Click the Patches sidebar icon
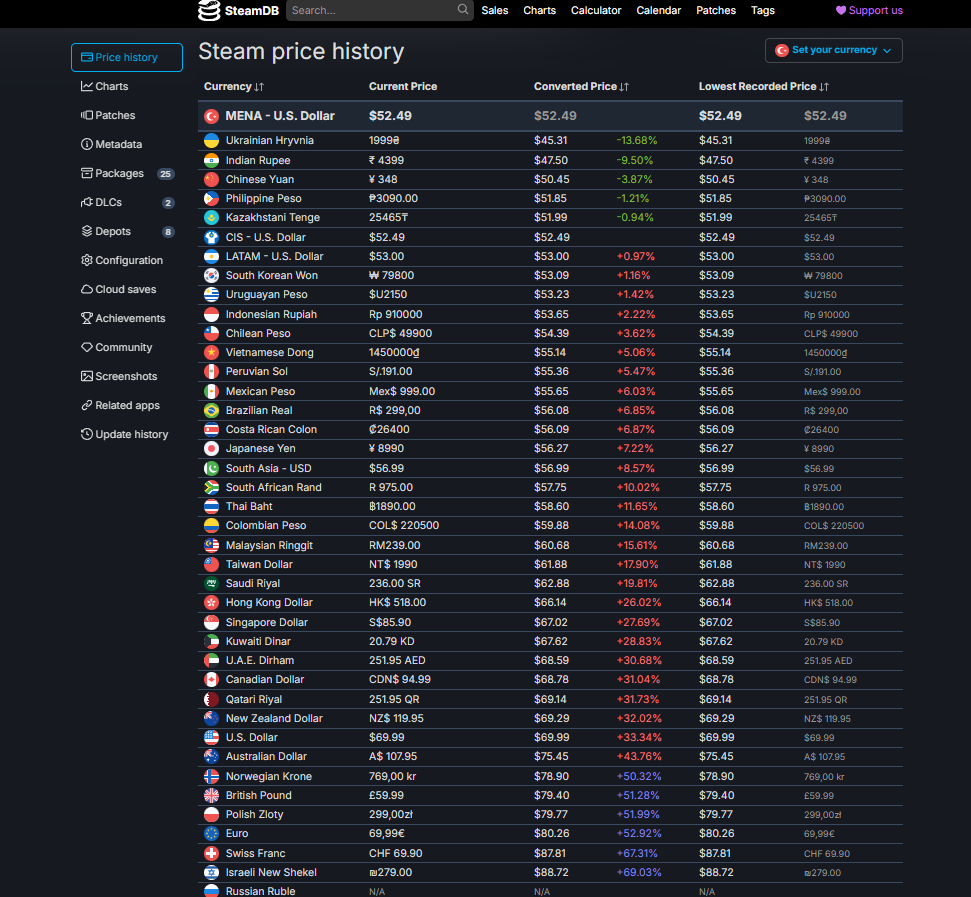Viewport: 971px width, 897px height. [x=87, y=115]
